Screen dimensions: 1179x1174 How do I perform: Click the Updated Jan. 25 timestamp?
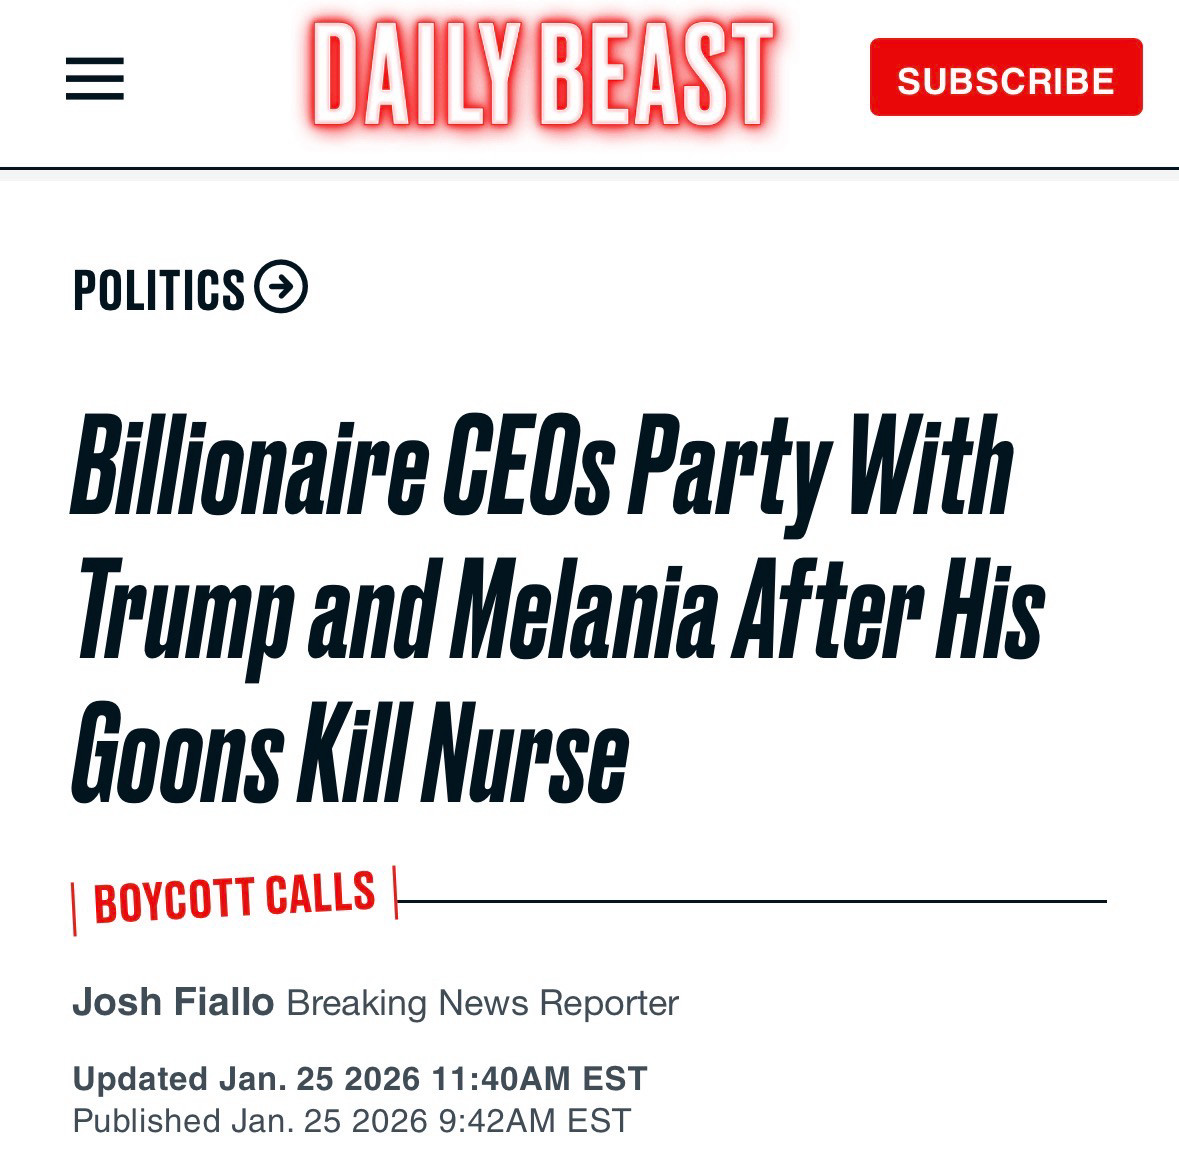point(360,1079)
